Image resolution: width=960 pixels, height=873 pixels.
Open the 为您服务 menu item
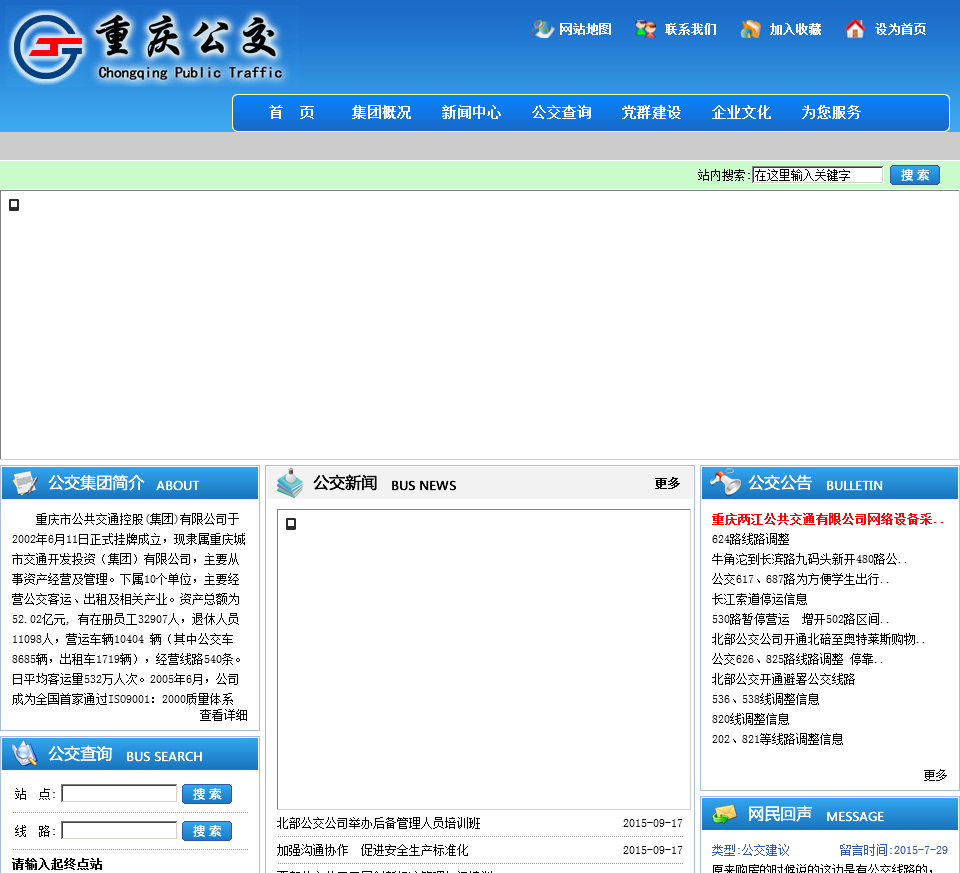[831, 113]
